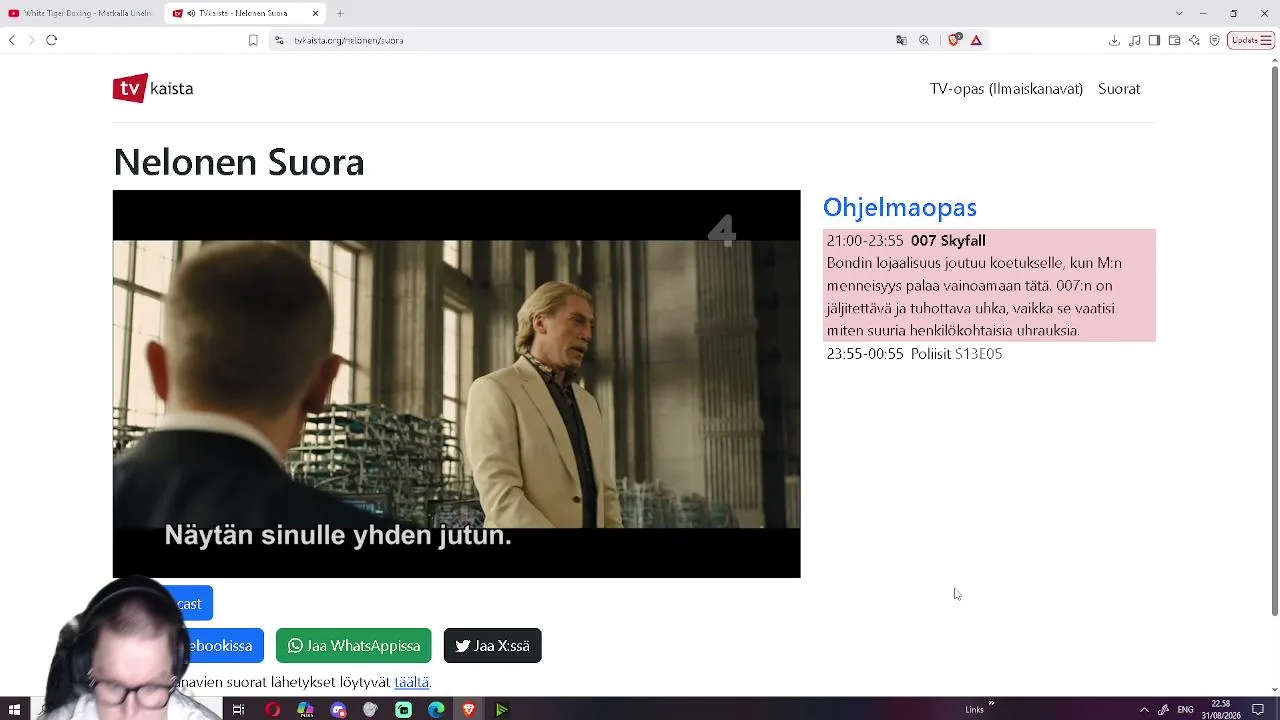Open Task View on the taskbar

pyautogui.click(x=238, y=710)
